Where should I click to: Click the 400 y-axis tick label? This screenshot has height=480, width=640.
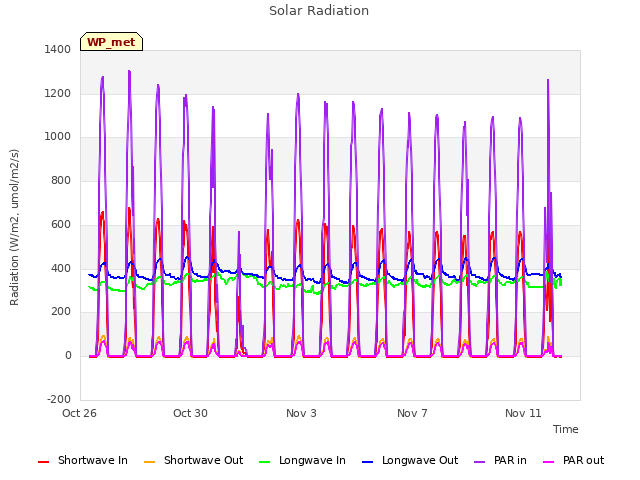61,269
